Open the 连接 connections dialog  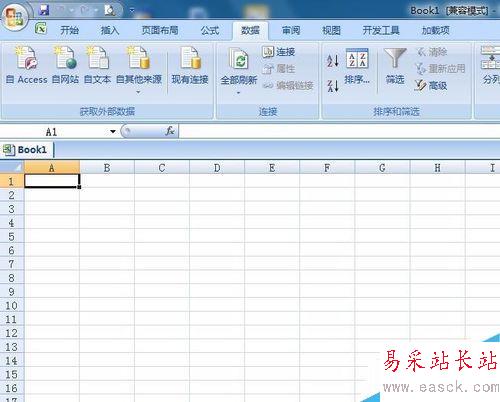(279, 52)
